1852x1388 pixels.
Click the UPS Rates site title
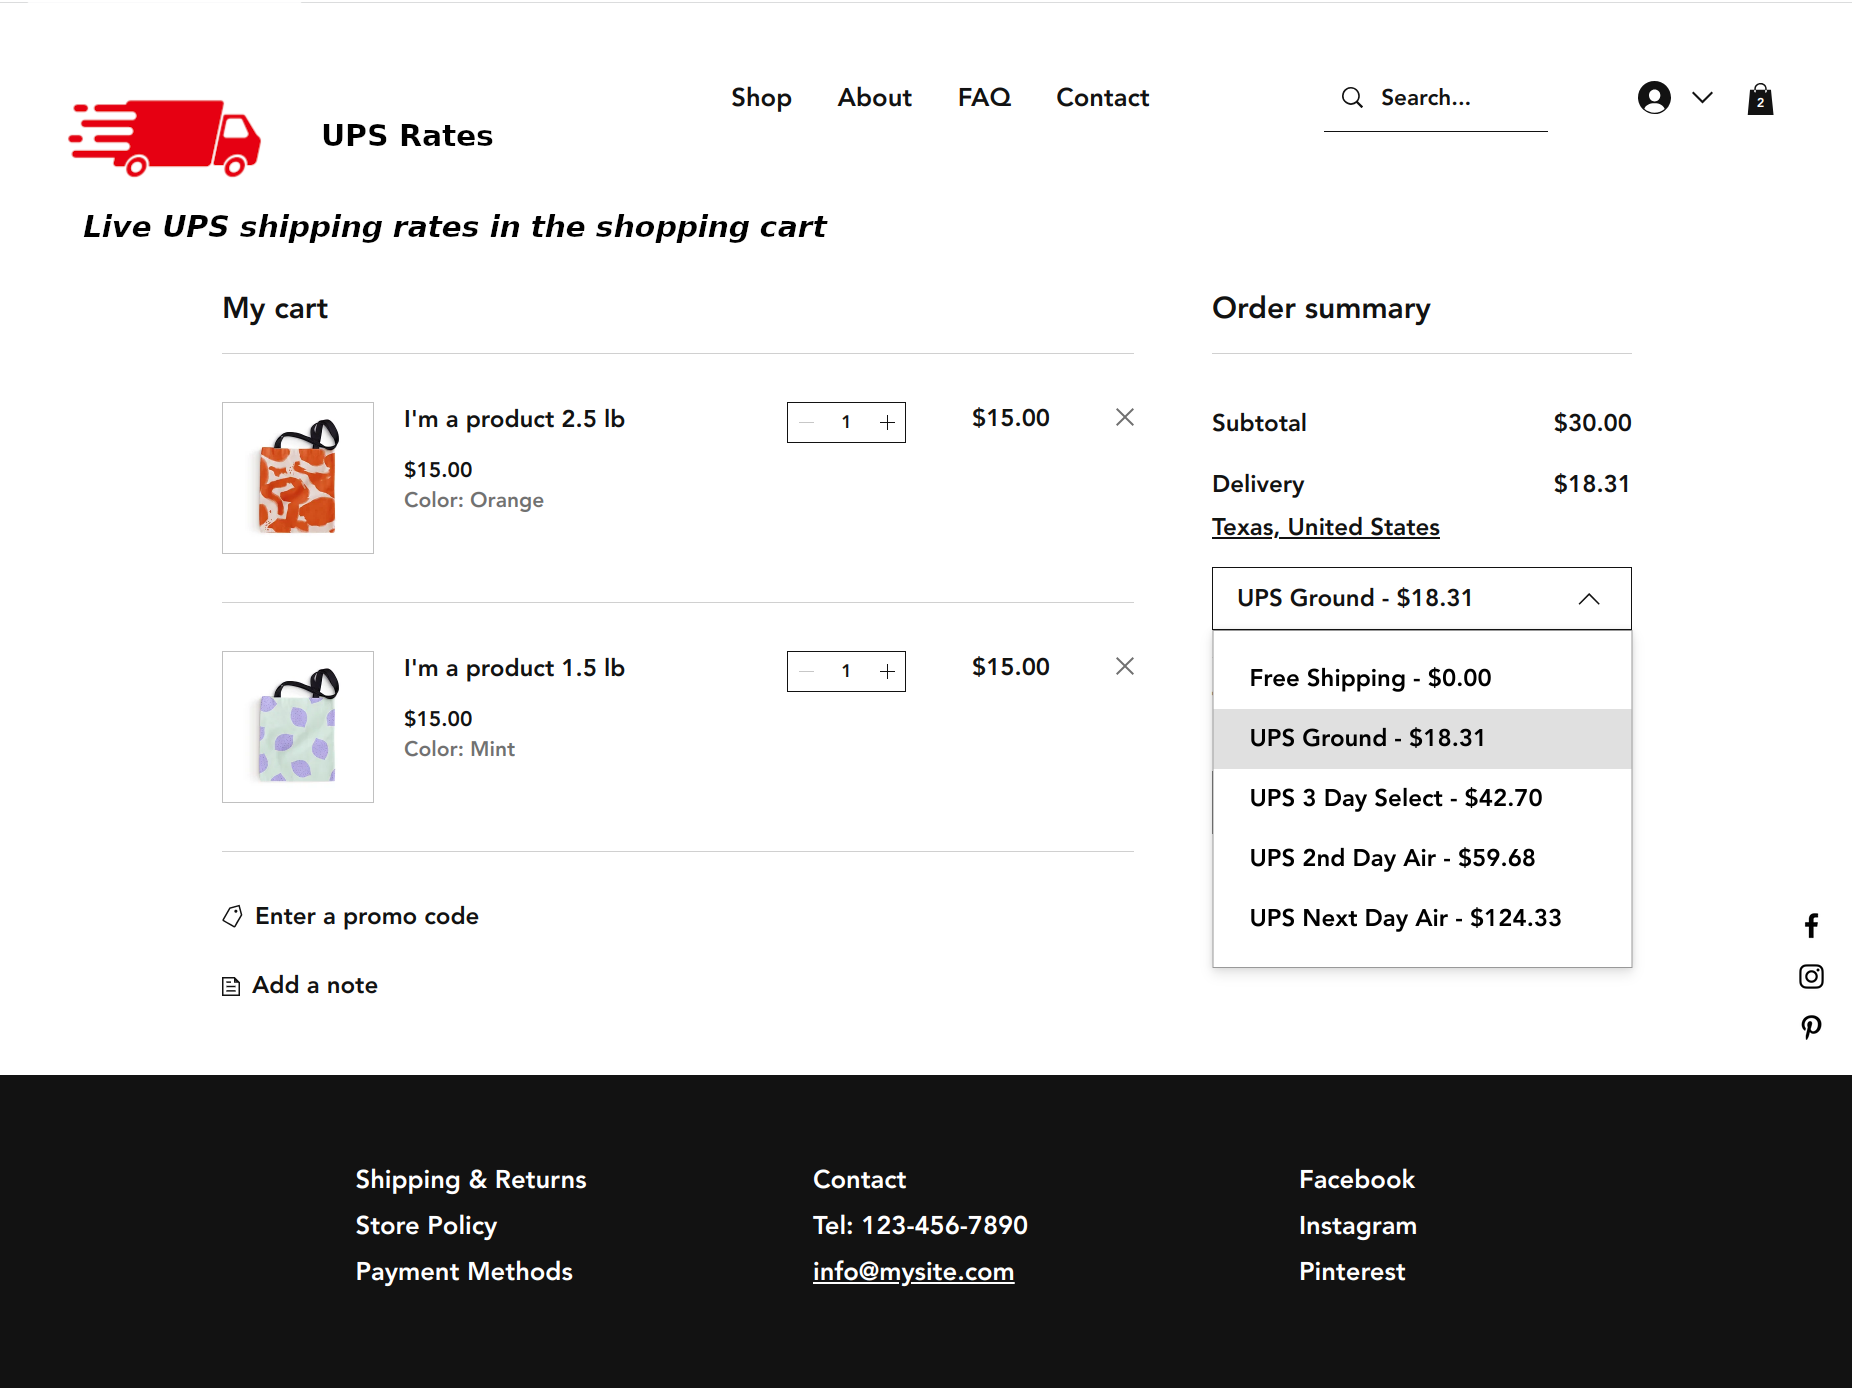[408, 136]
